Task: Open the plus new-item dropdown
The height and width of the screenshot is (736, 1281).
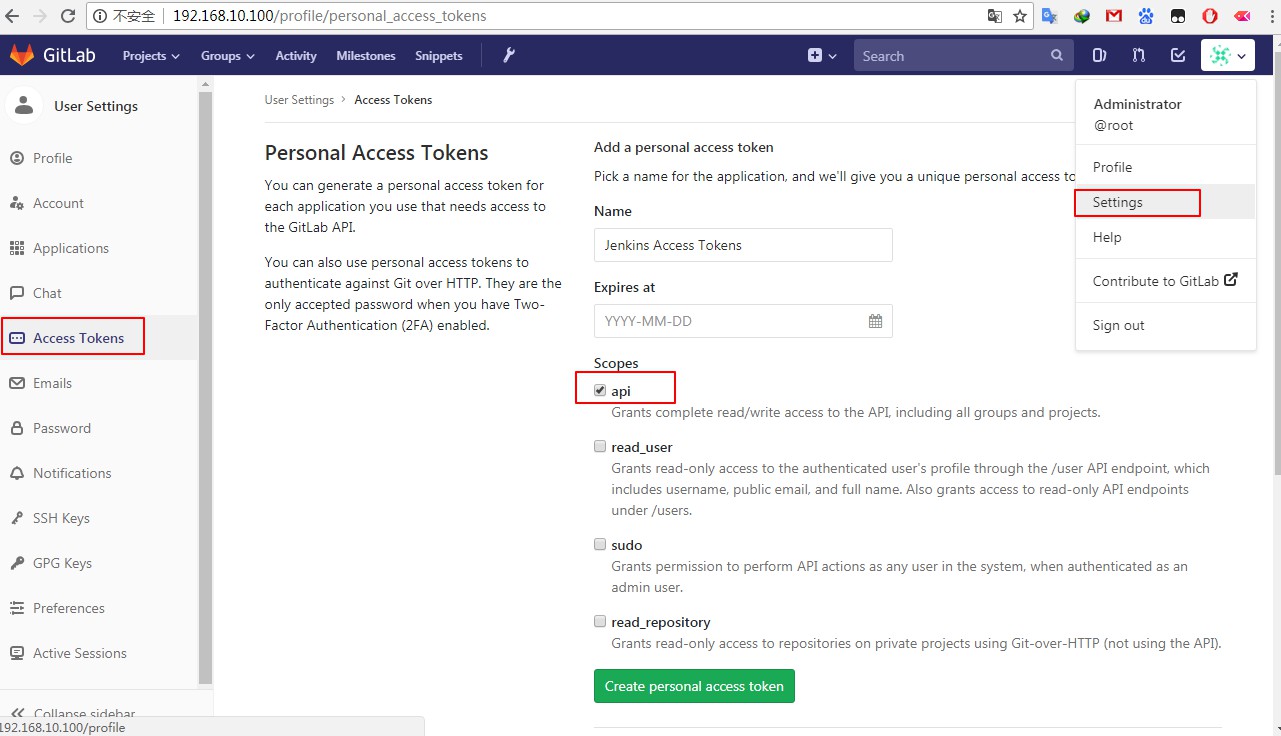Action: coord(821,56)
